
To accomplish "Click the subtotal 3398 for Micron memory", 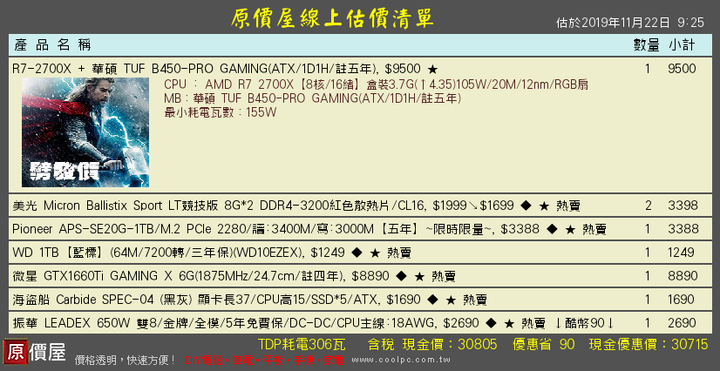I will point(683,205).
